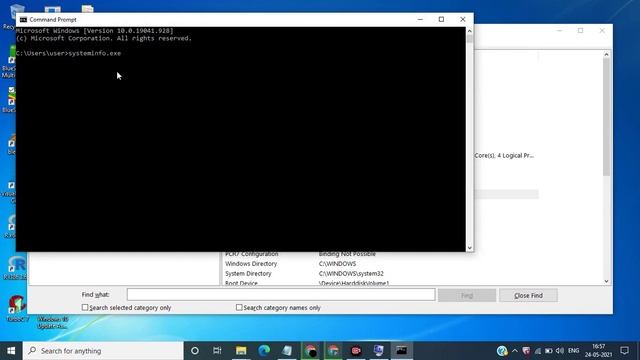Open the Windows 10 Update desktop shortcut
The width and height of the screenshot is (640, 360).
click(53, 322)
